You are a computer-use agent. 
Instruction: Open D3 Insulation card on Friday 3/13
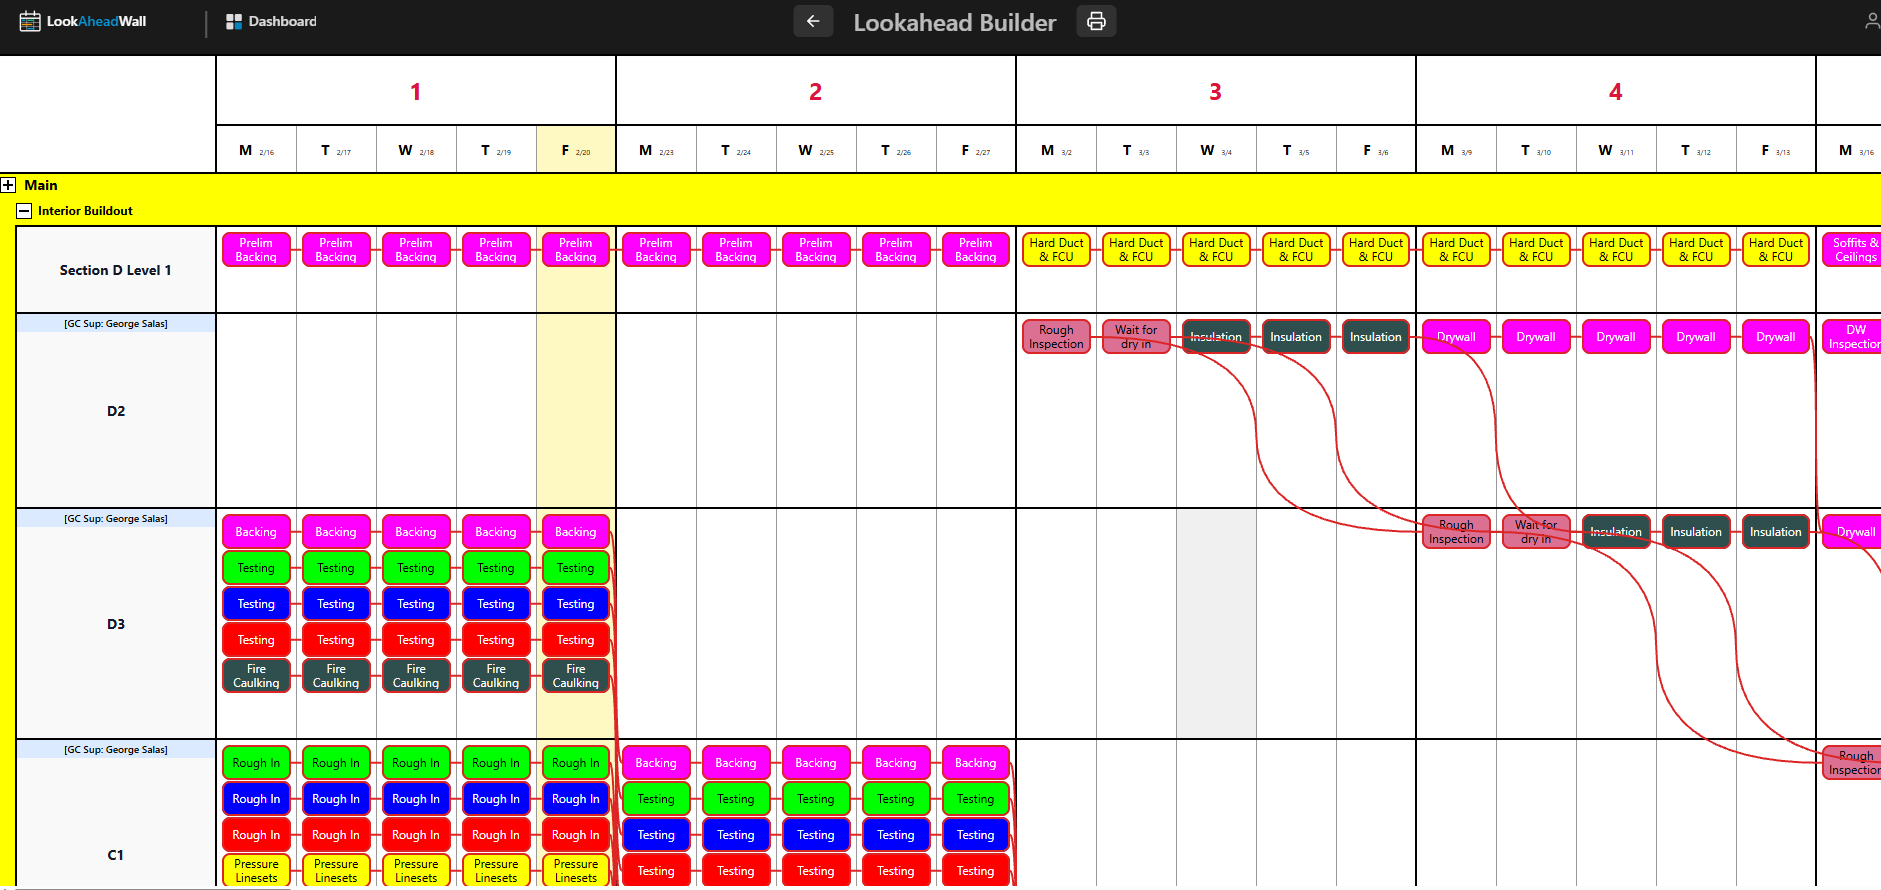tap(1776, 532)
